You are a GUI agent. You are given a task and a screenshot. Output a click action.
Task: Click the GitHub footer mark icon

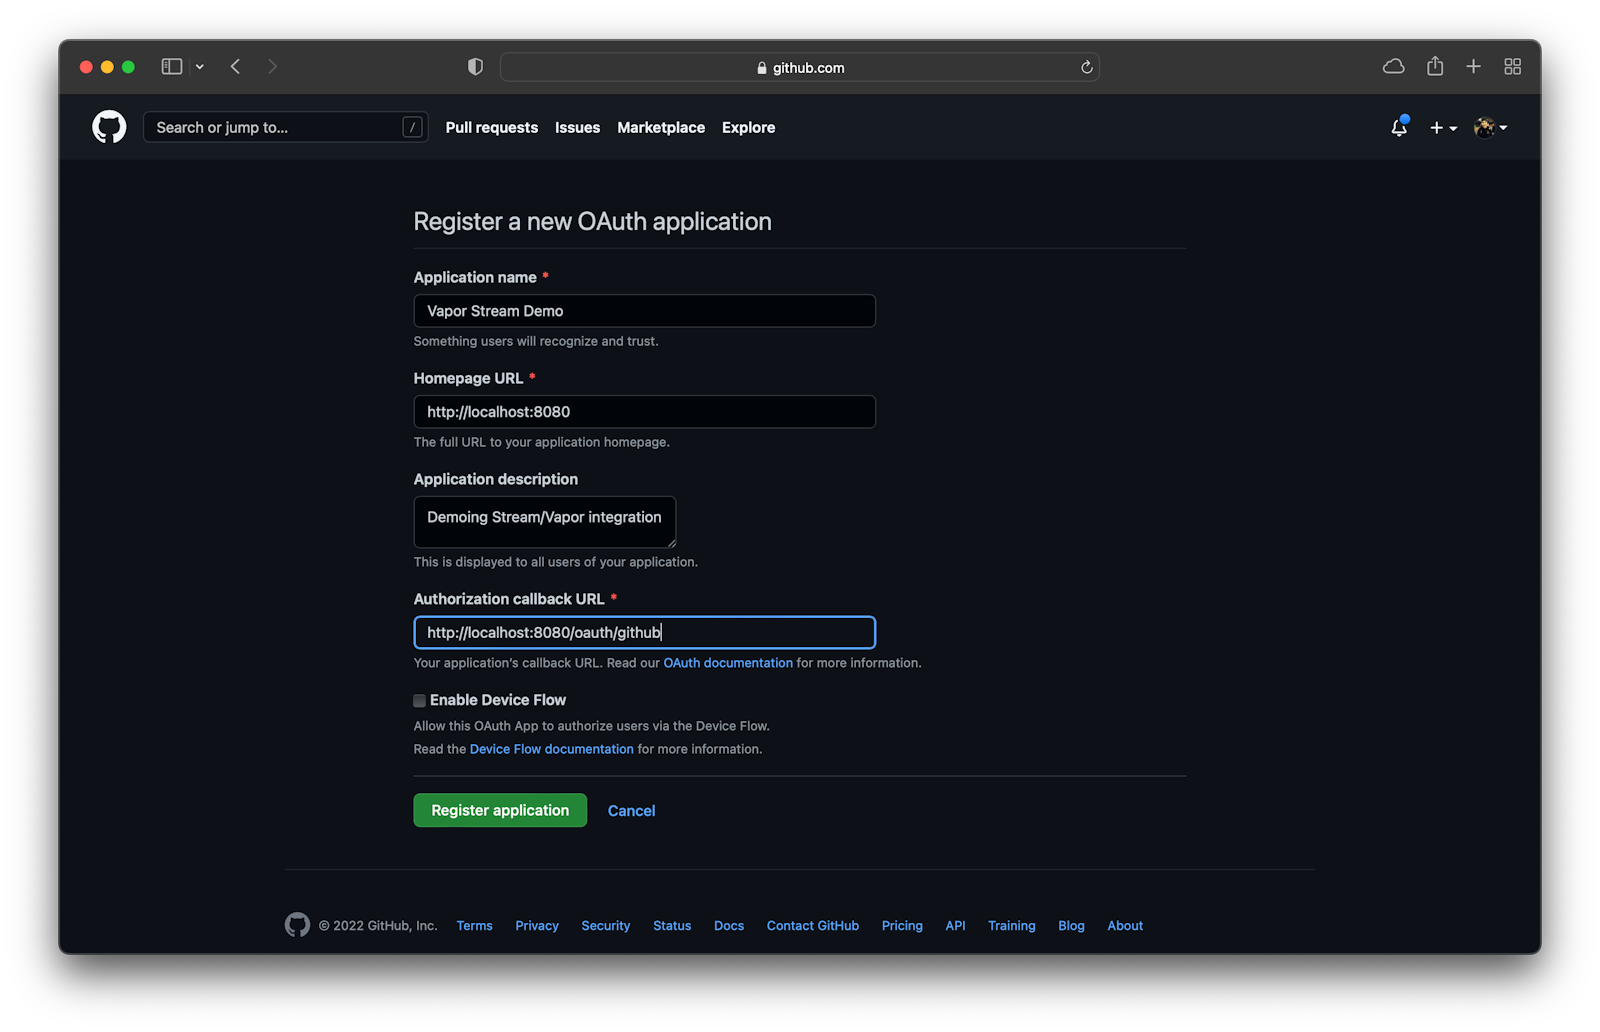[x=296, y=925]
